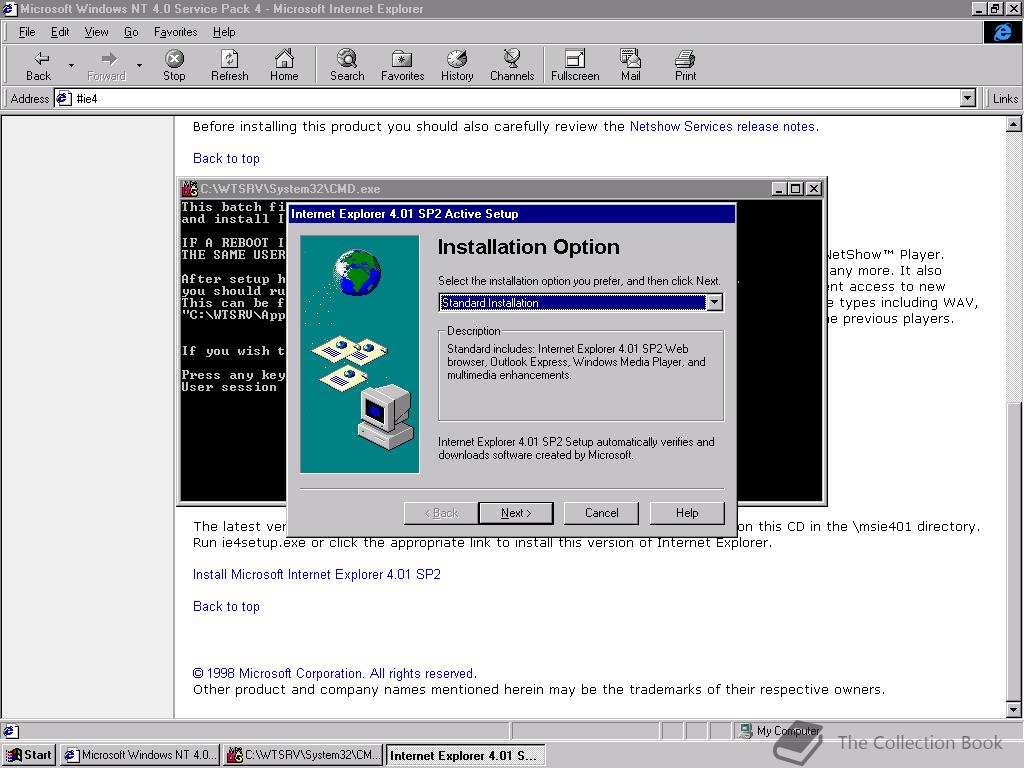1024x768 pixels.
Task: Click the Back toolbar icon
Action: [39, 65]
